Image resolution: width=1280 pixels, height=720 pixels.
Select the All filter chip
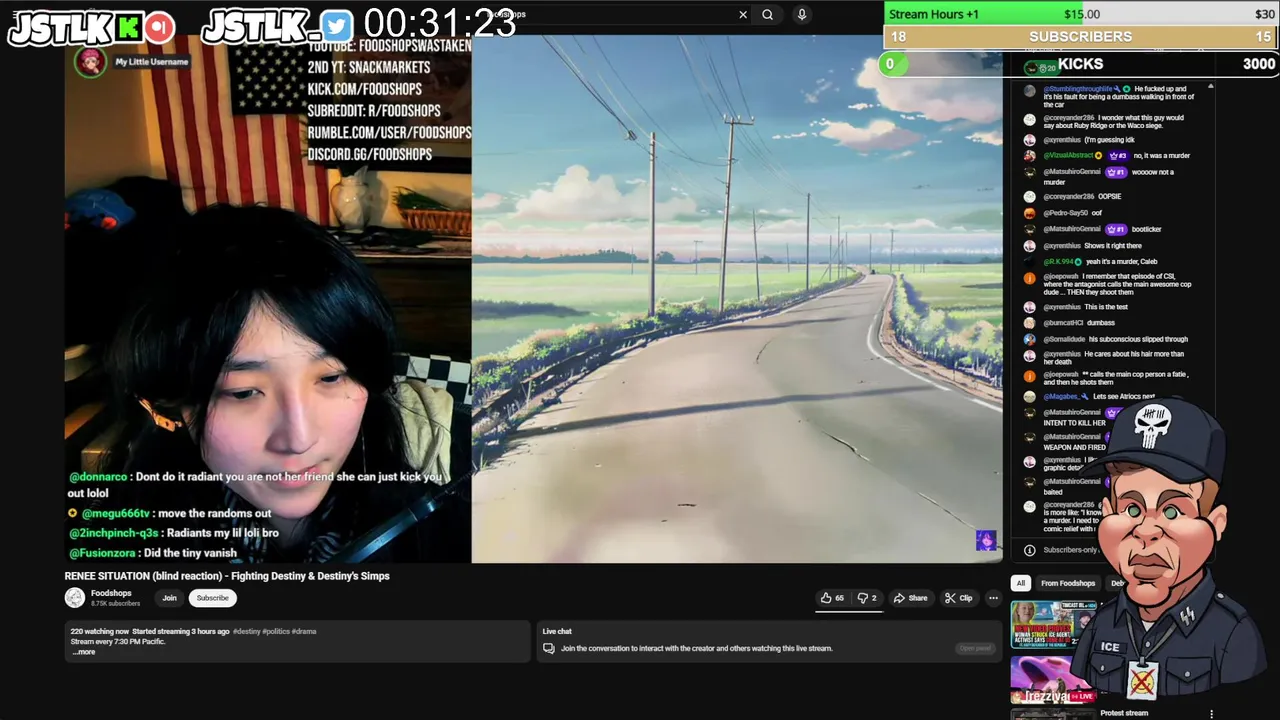1020,583
